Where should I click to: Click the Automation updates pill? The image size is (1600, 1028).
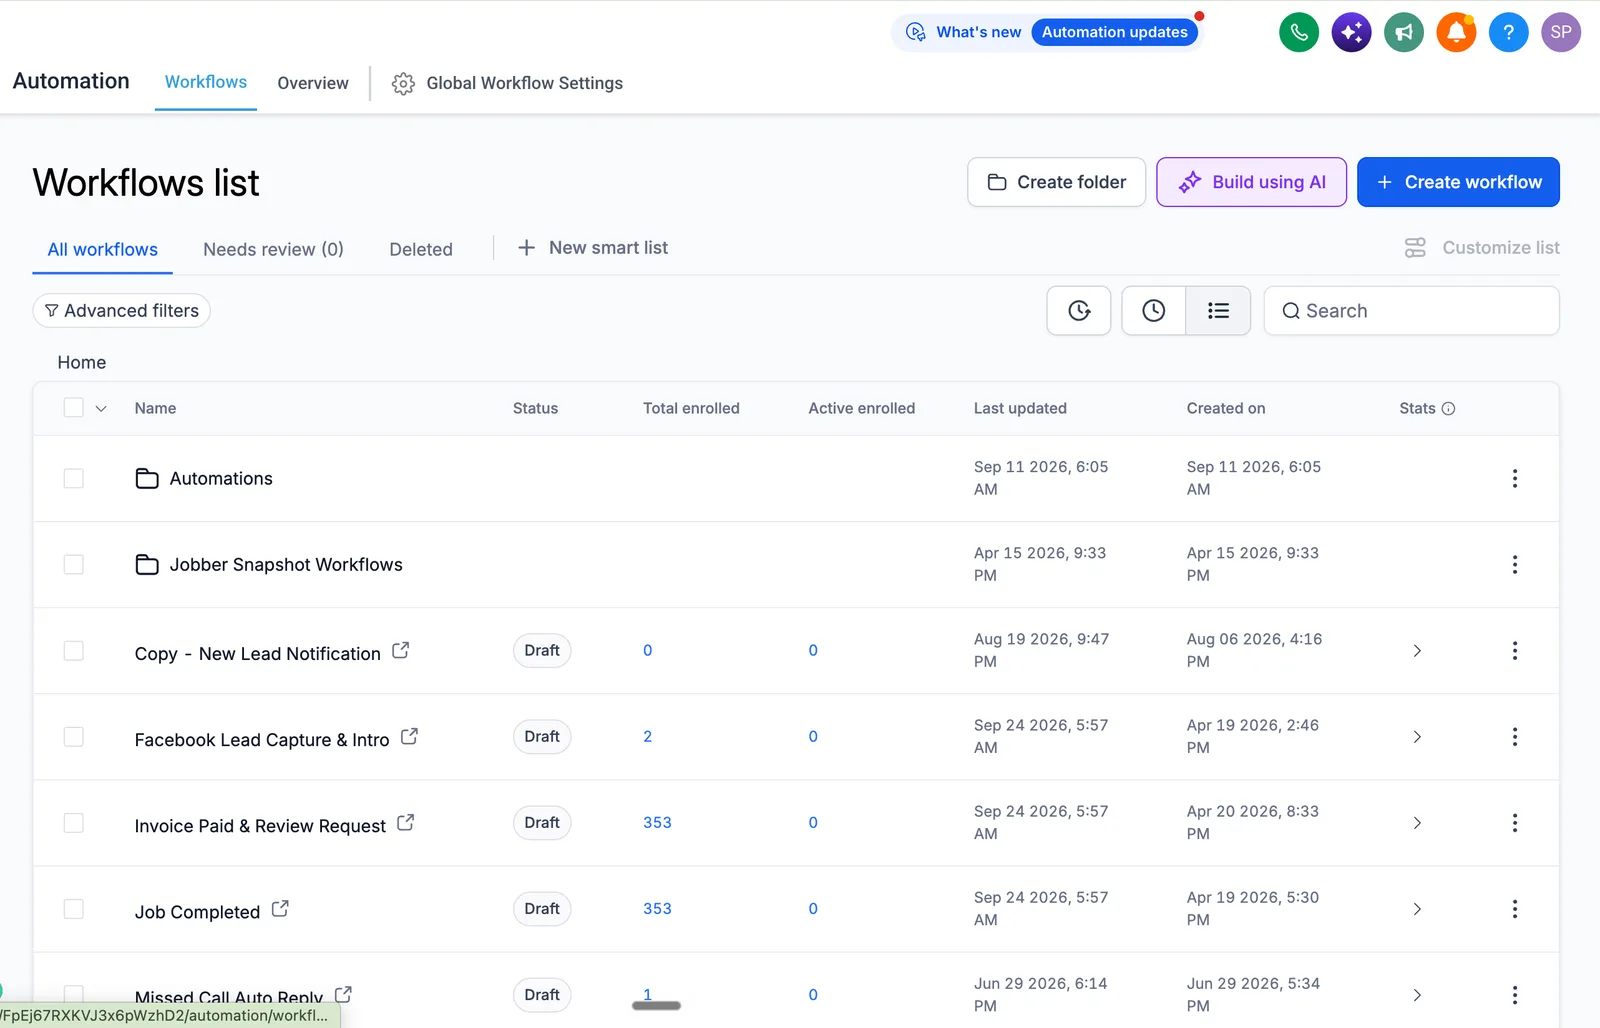pyautogui.click(x=1114, y=32)
